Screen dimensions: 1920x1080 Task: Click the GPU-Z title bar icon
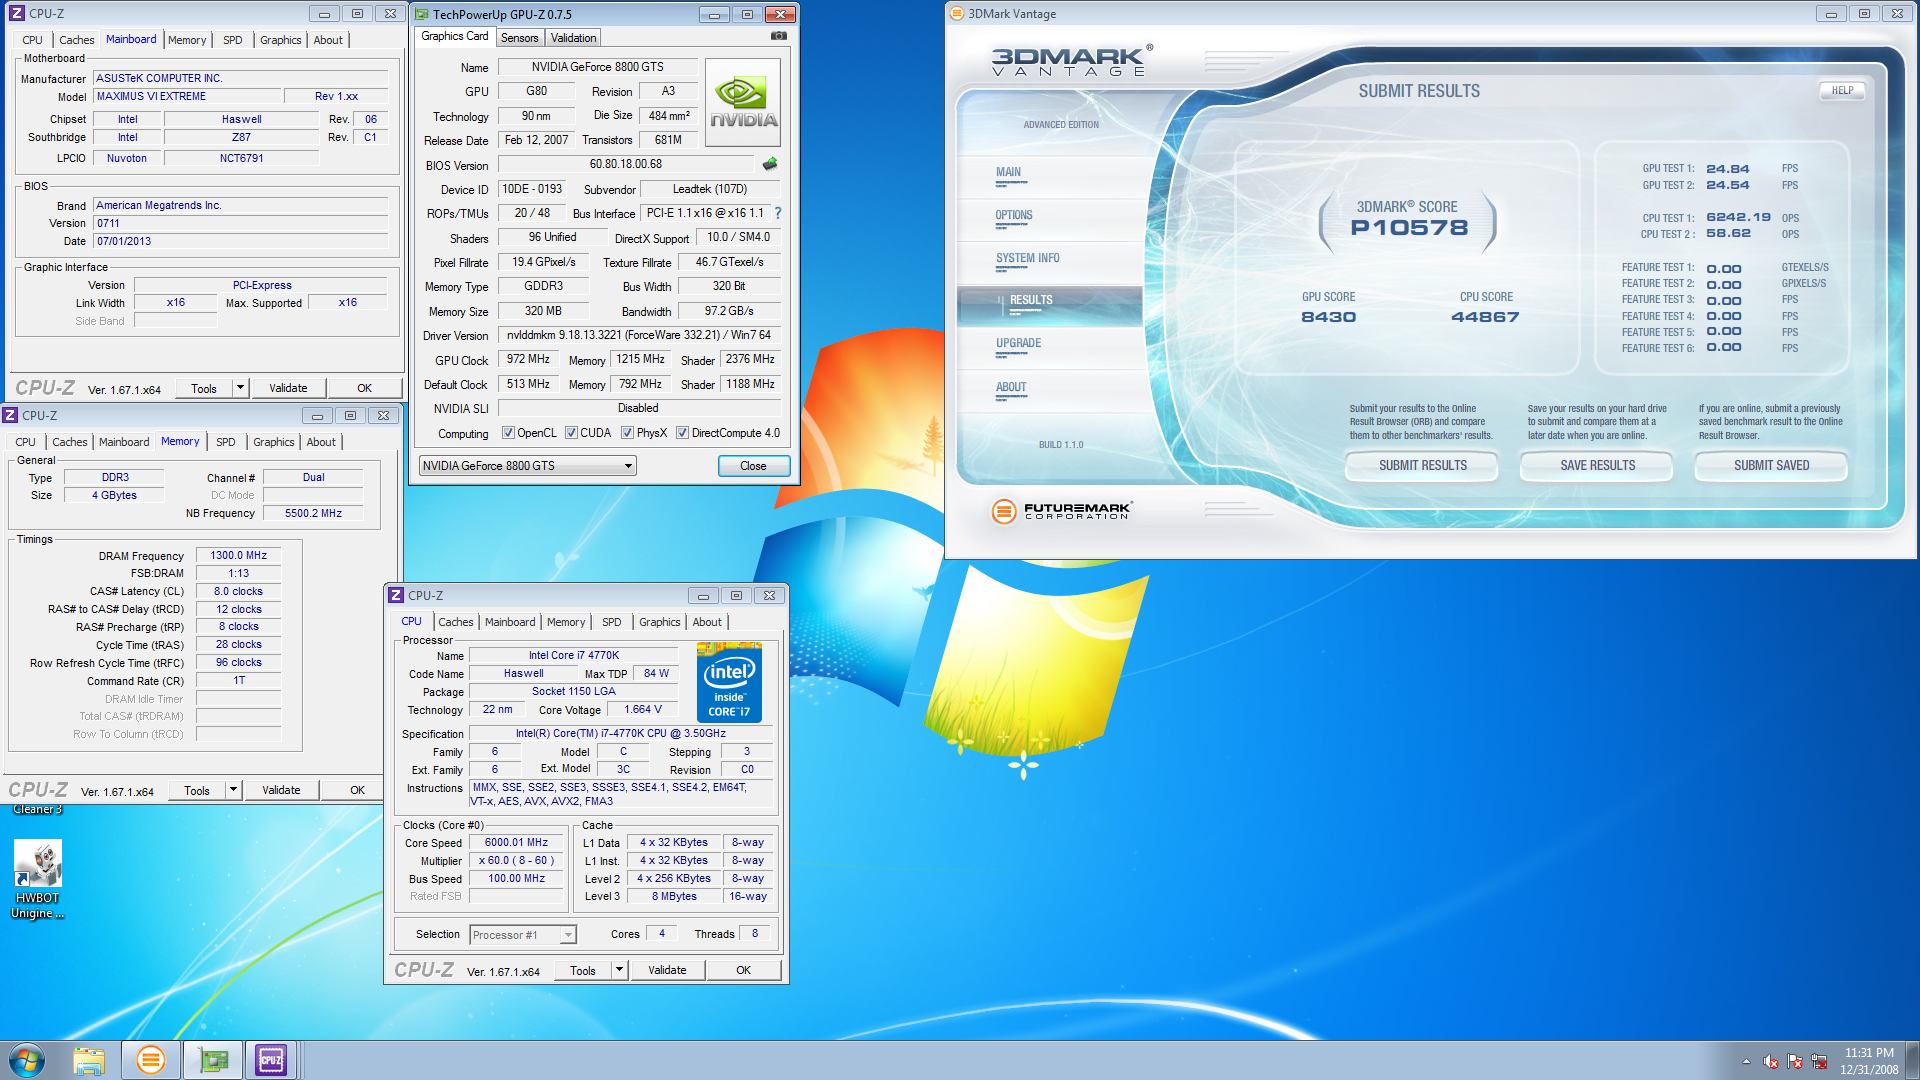click(x=422, y=14)
